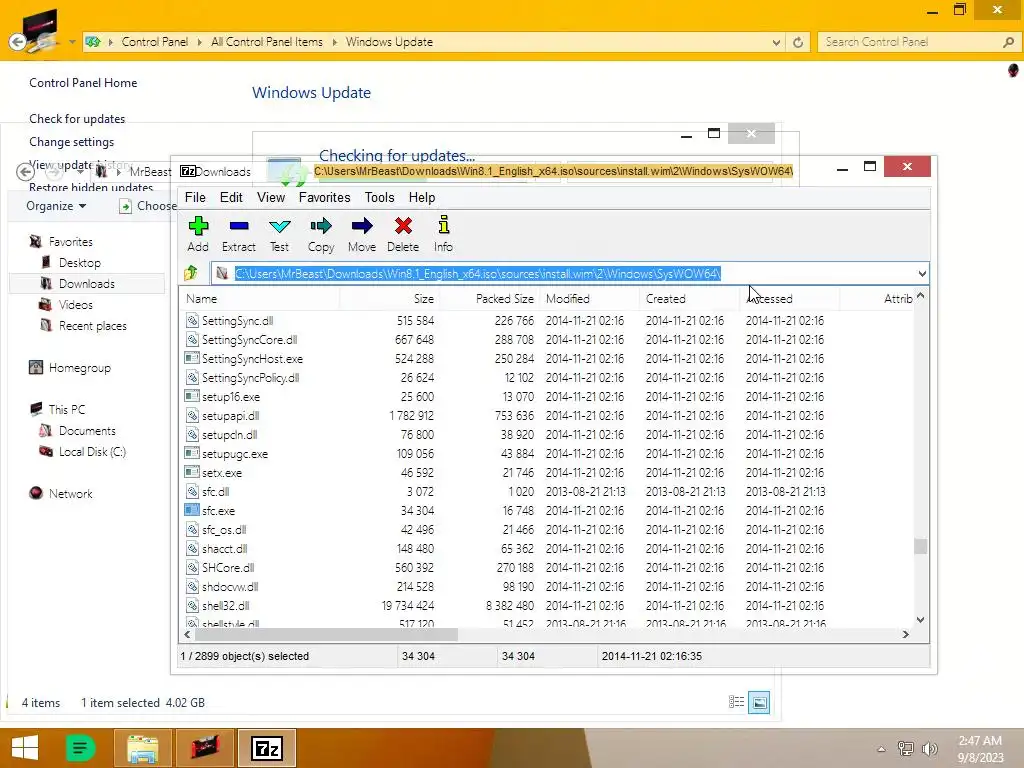1024x768 pixels.
Task: Open the Help menu in 7-Zip
Action: click(422, 197)
